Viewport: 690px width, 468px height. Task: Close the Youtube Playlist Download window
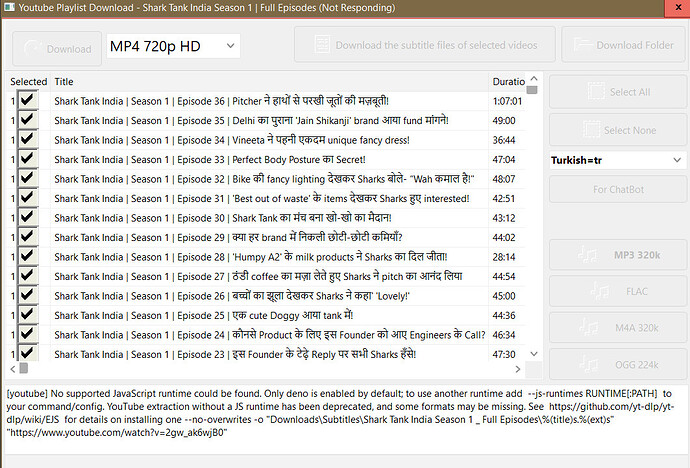pos(678,8)
